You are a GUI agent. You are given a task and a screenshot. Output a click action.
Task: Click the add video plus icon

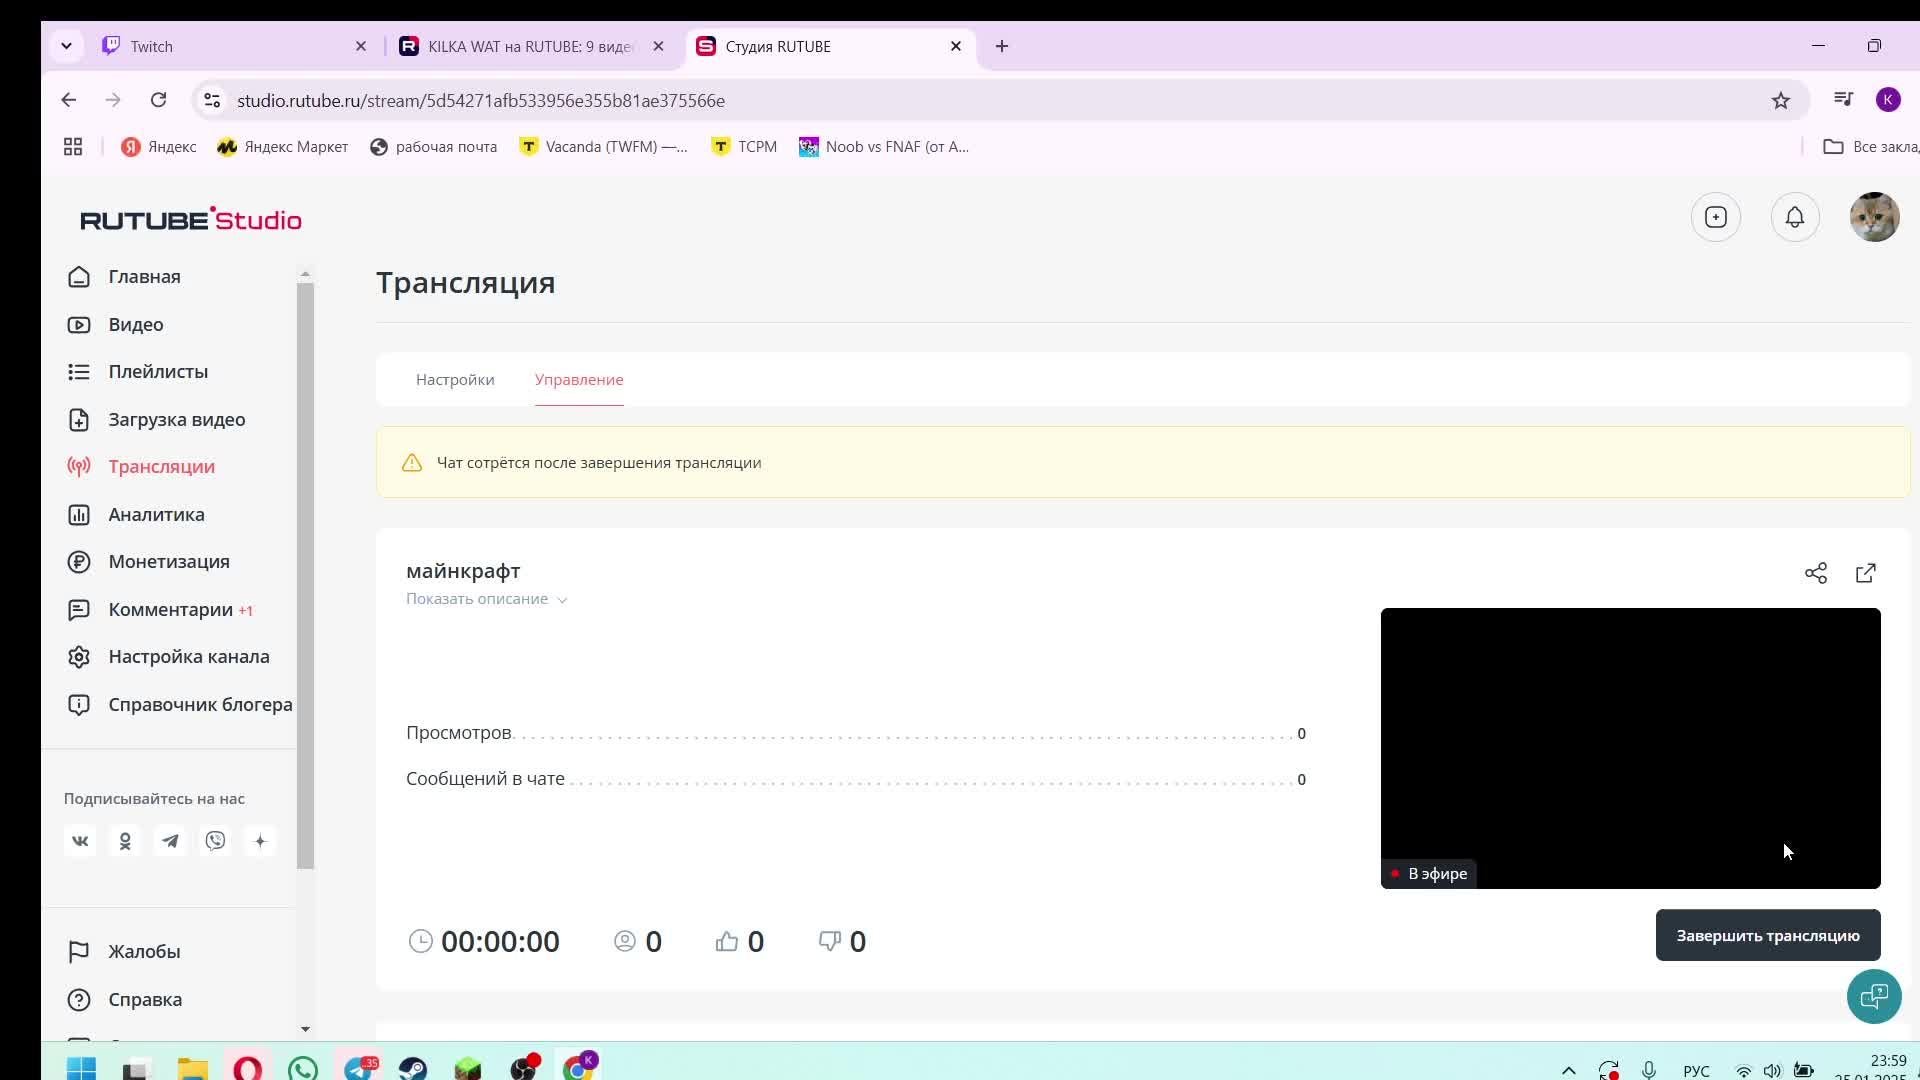click(x=1715, y=217)
